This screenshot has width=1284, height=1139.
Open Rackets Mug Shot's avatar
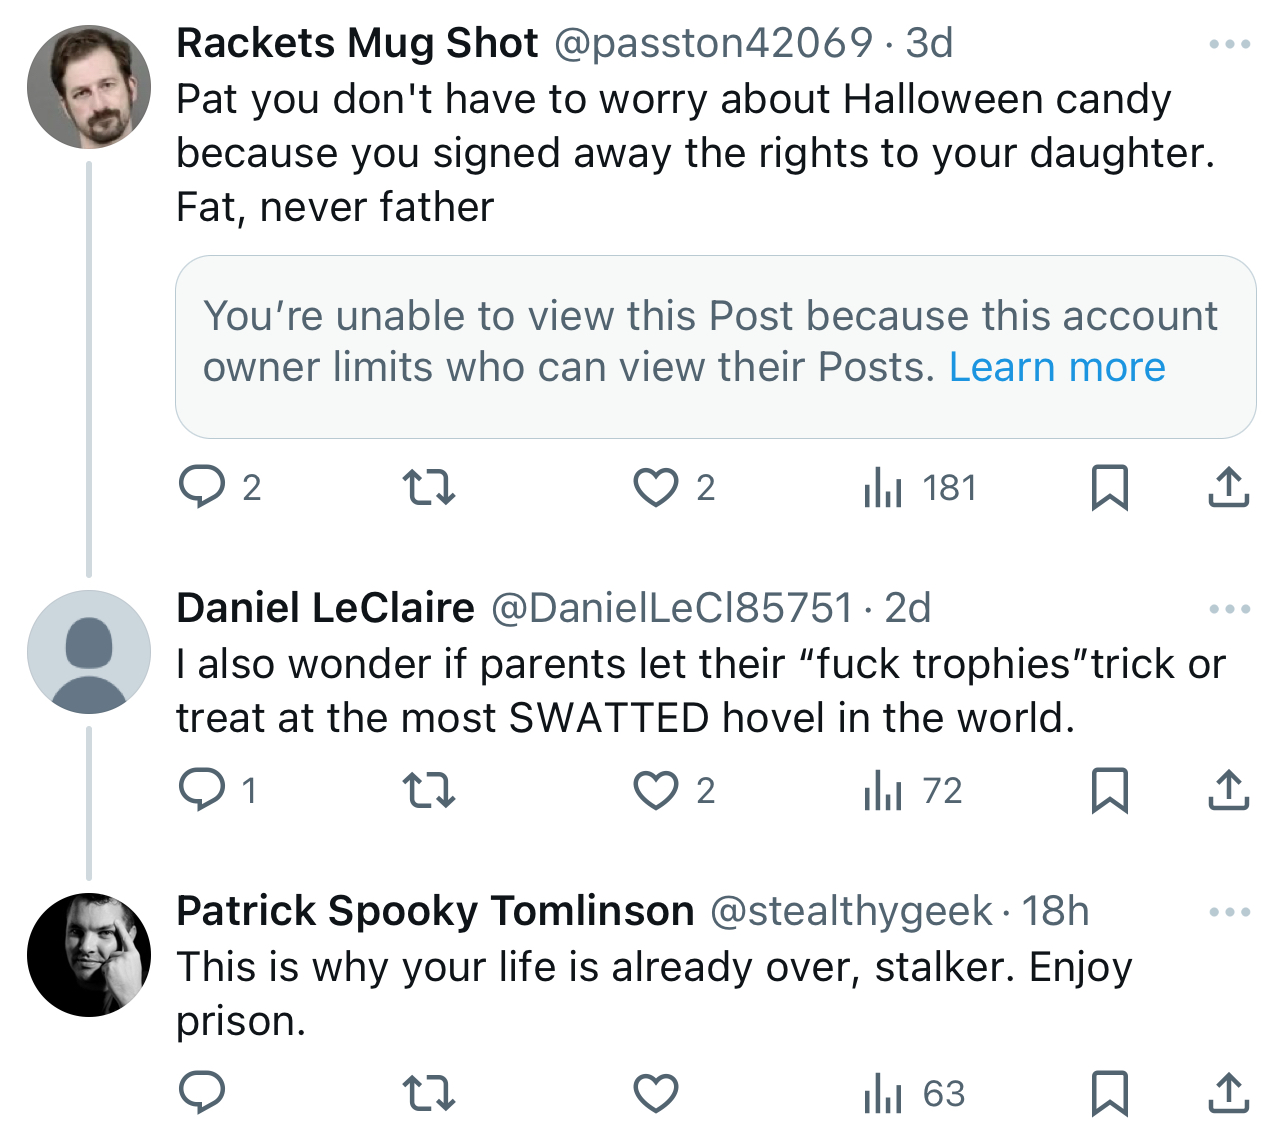click(x=89, y=87)
